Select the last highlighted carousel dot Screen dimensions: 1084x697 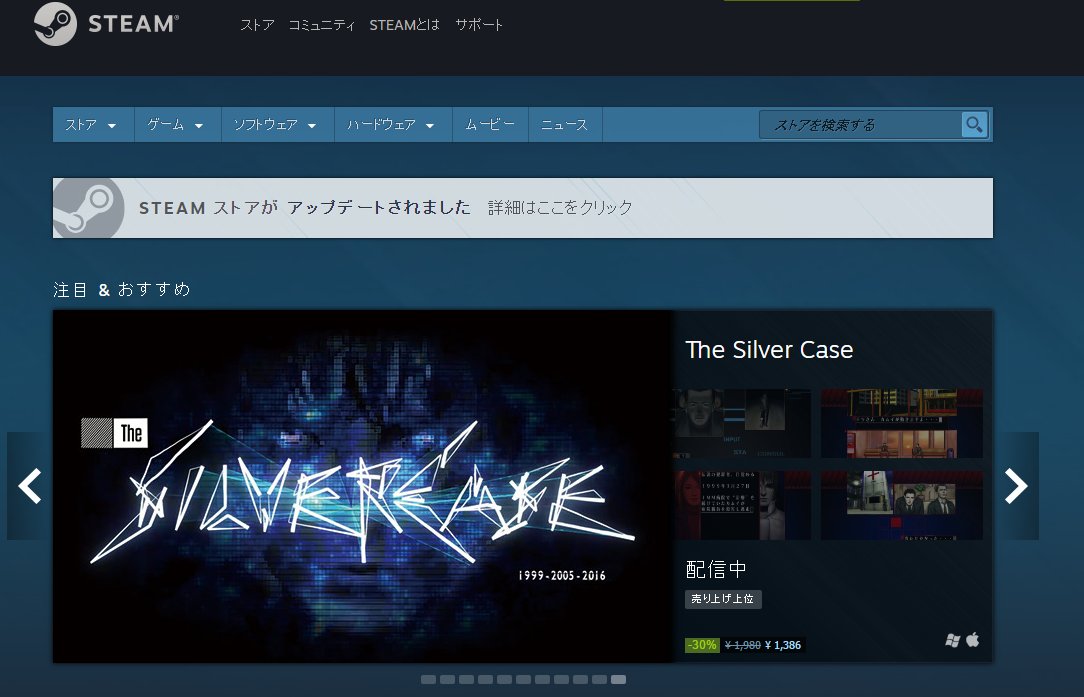tap(619, 680)
